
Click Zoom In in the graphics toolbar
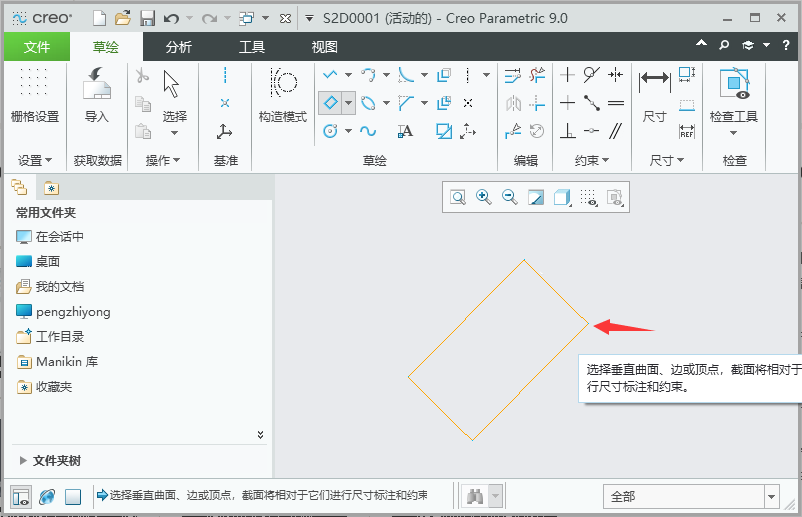(484, 197)
